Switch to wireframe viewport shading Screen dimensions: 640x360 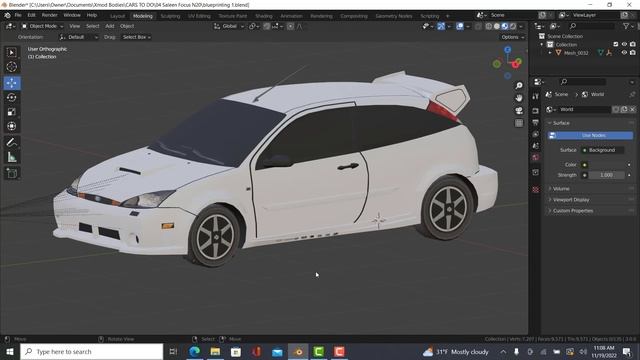pyautogui.click(x=489, y=26)
